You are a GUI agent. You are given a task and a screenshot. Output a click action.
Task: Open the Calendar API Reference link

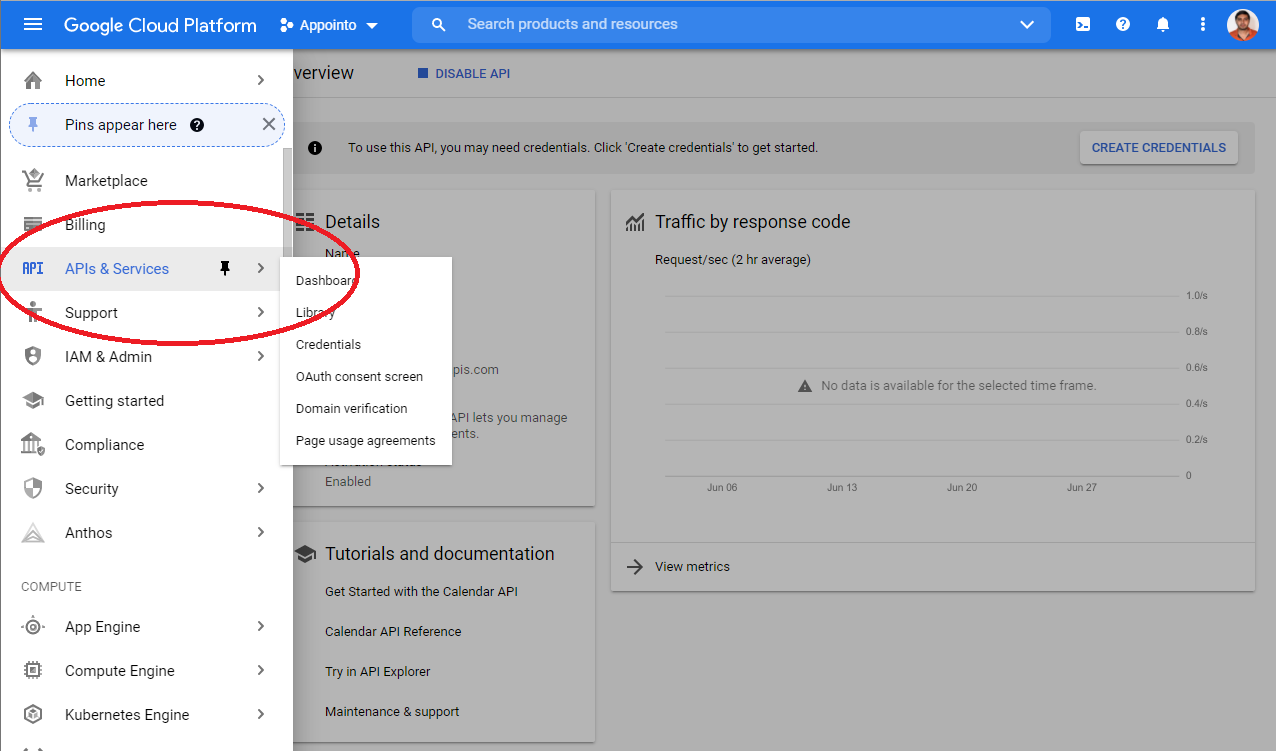(x=393, y=632)
